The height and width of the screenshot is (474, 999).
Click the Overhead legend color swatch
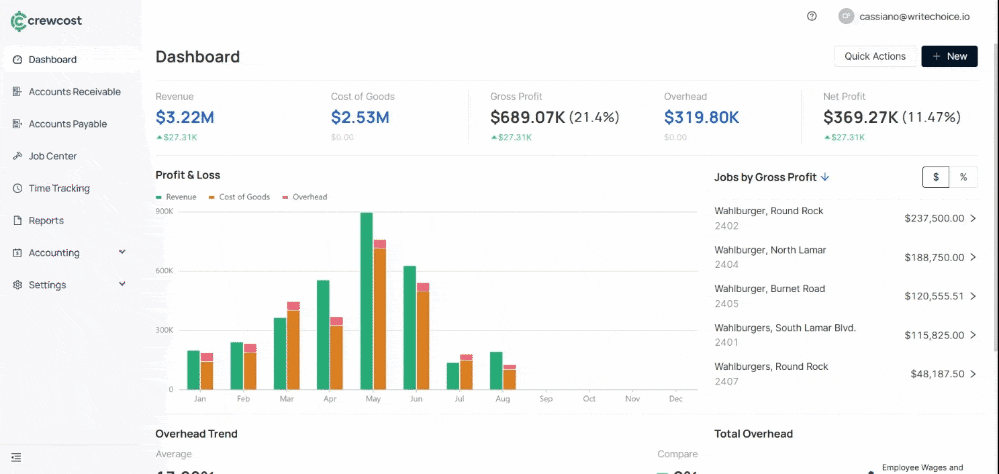click(x=284, y=197)
